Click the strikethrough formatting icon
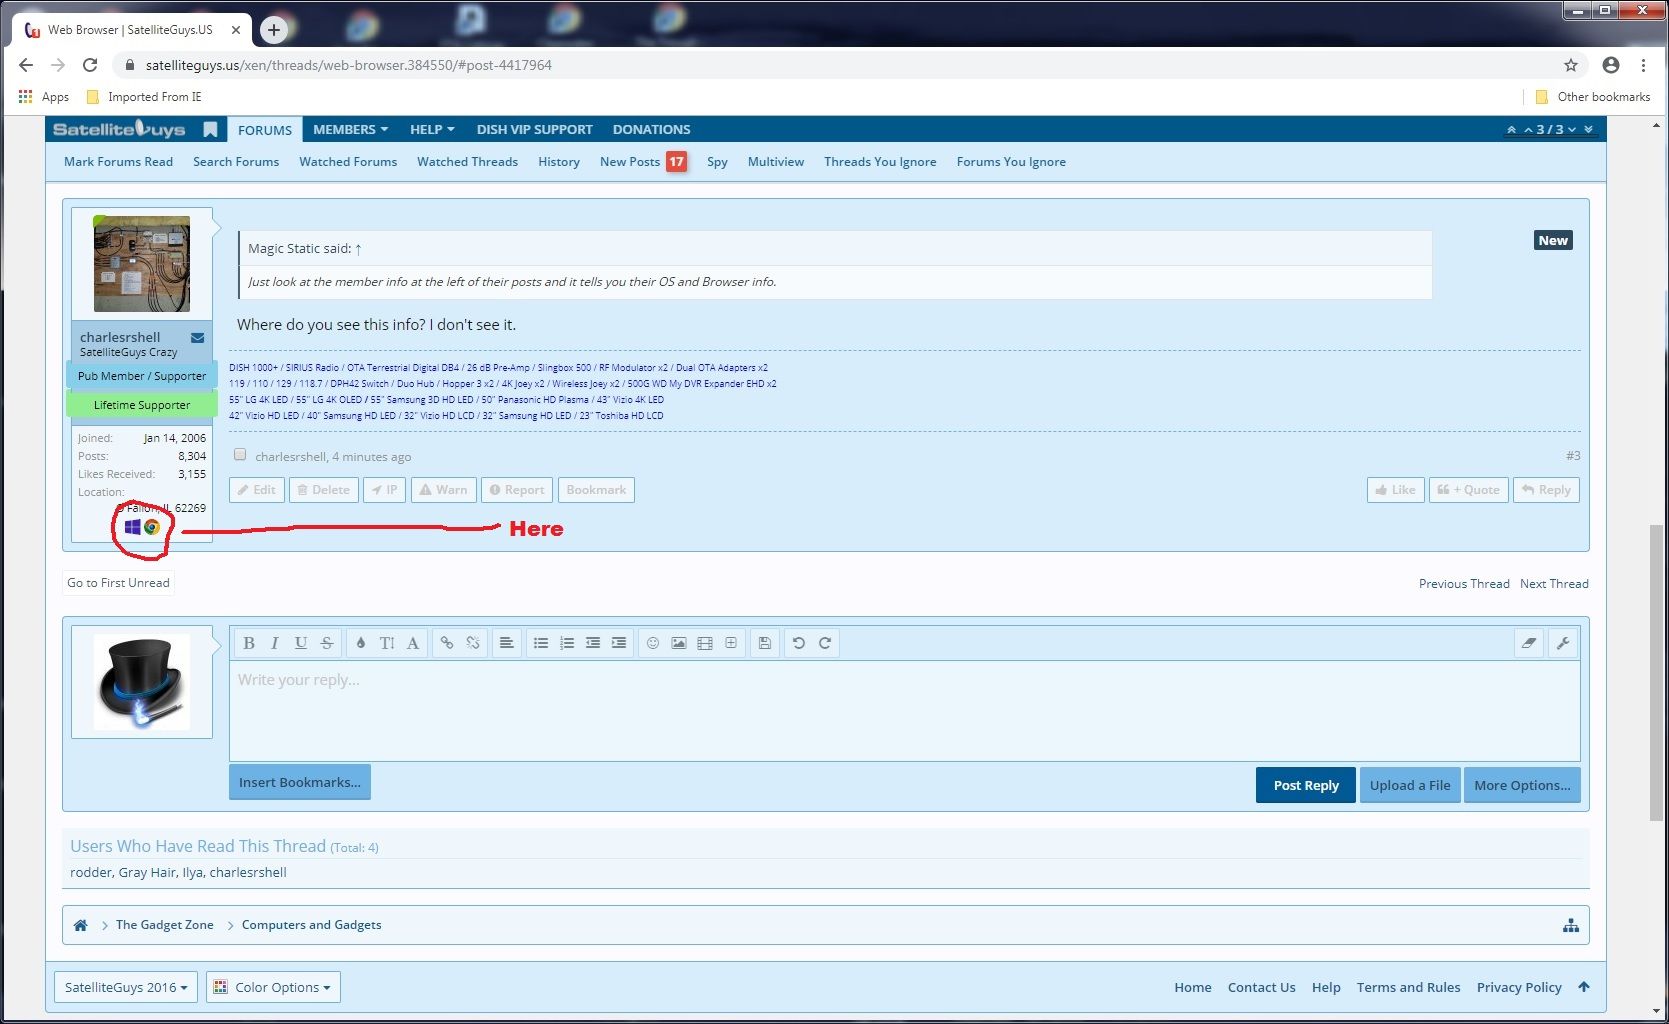This screenshot has width=1669, height=1024. (x=327, y=643)
